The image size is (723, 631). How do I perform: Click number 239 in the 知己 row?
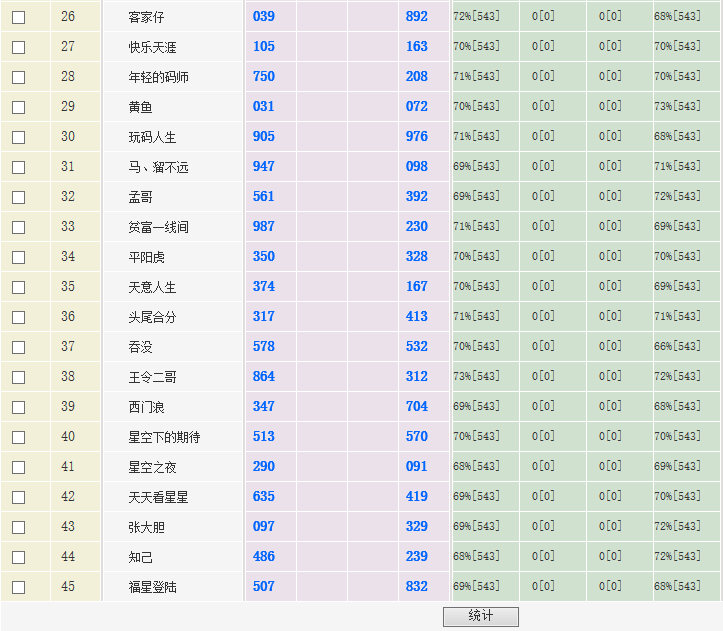tap(417, 557)
